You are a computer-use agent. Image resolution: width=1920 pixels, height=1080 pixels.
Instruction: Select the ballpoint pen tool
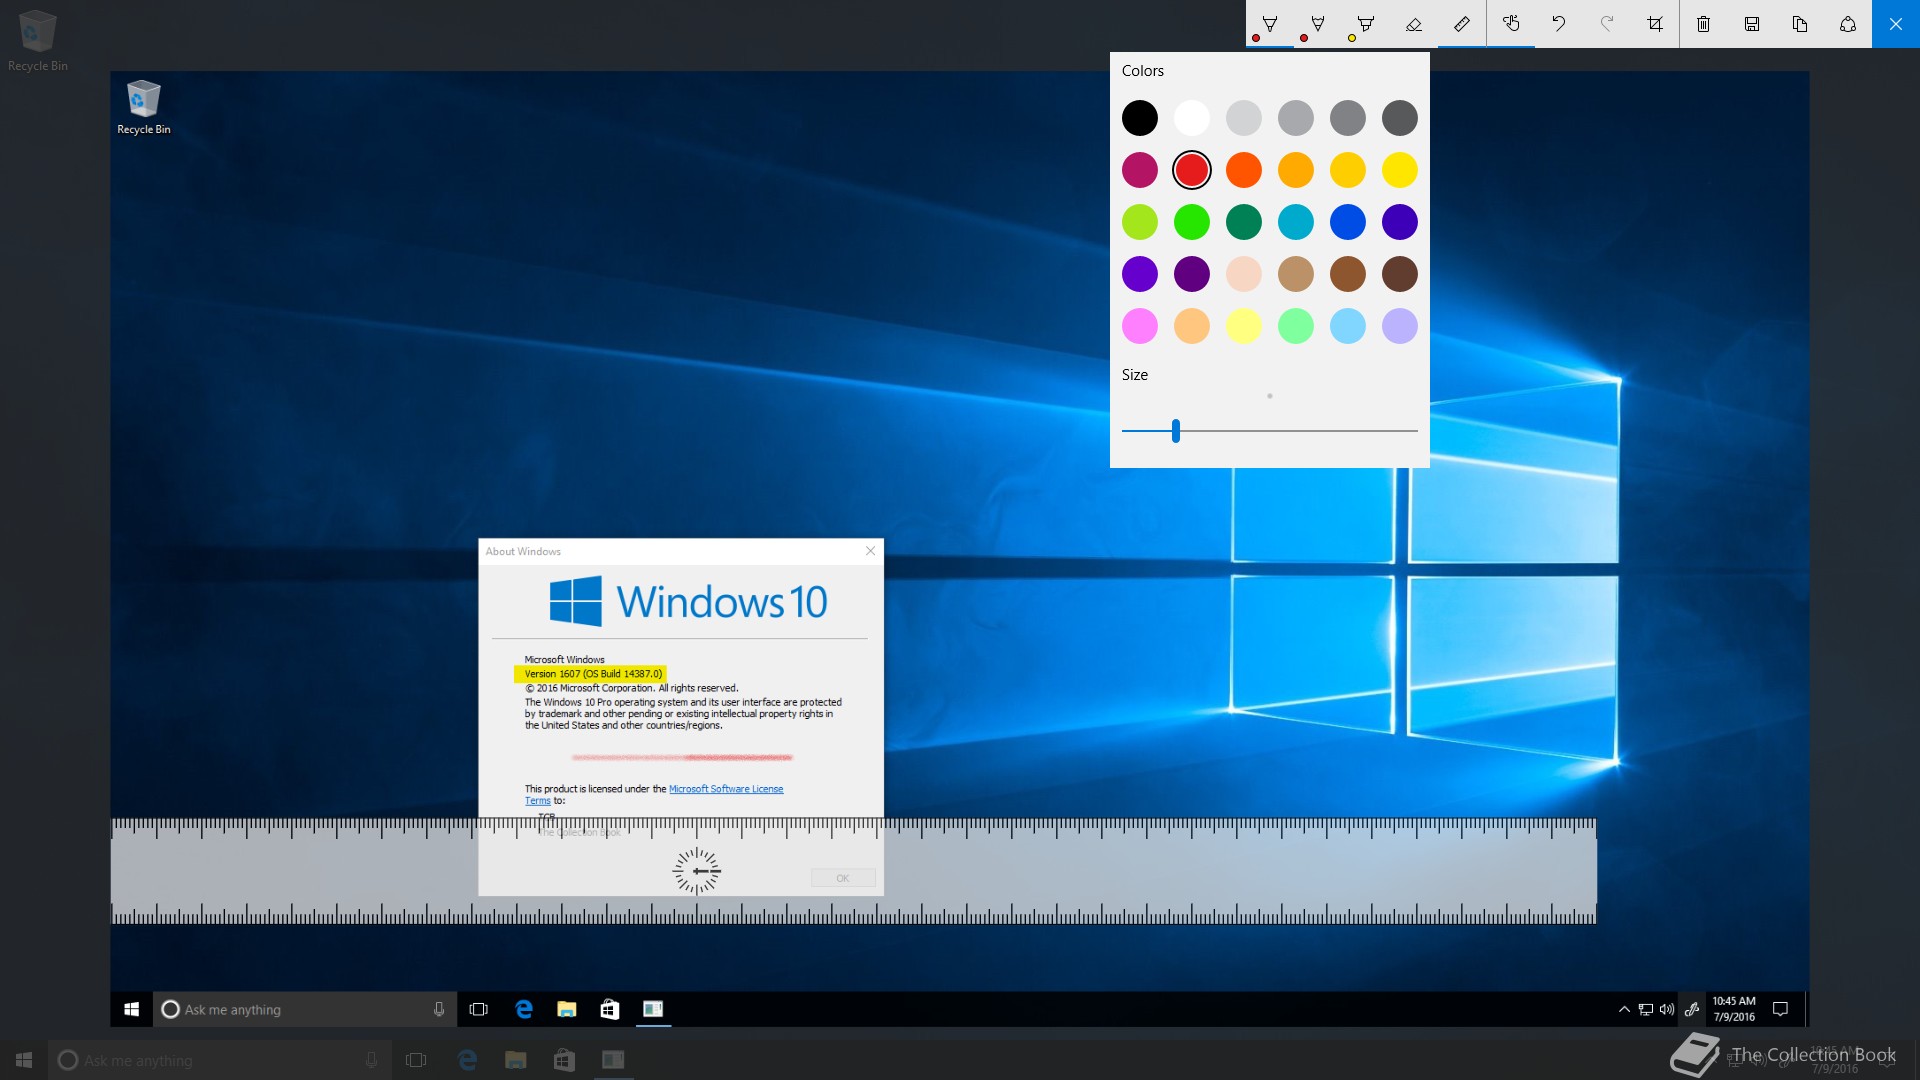[x=1270, y=24]
